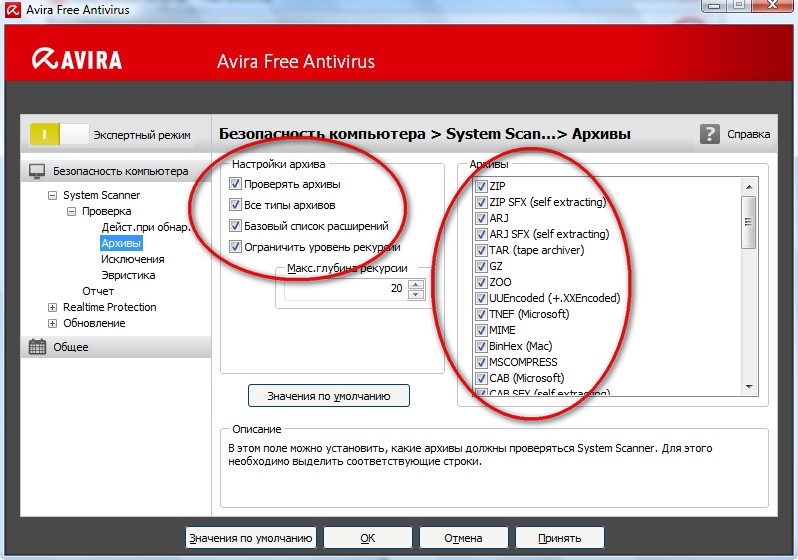
Task: Click the archives list scroll up arrow
Action: (749, 187)
